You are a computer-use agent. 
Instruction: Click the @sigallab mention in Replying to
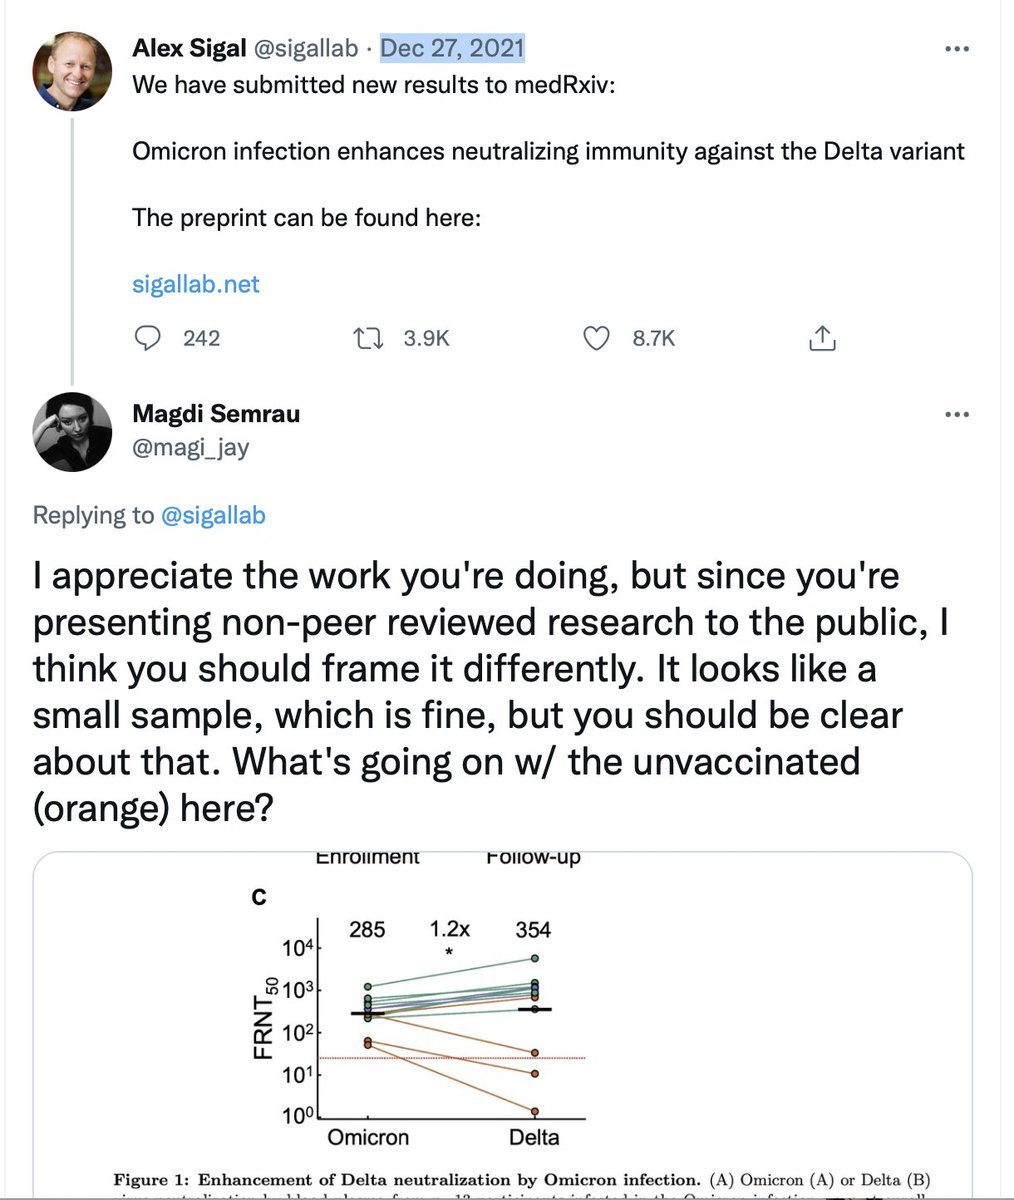click(213, 515)
